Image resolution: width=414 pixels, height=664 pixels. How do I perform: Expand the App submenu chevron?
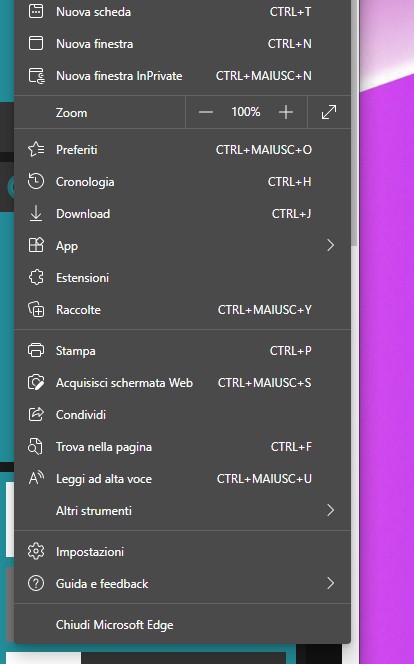331,245
